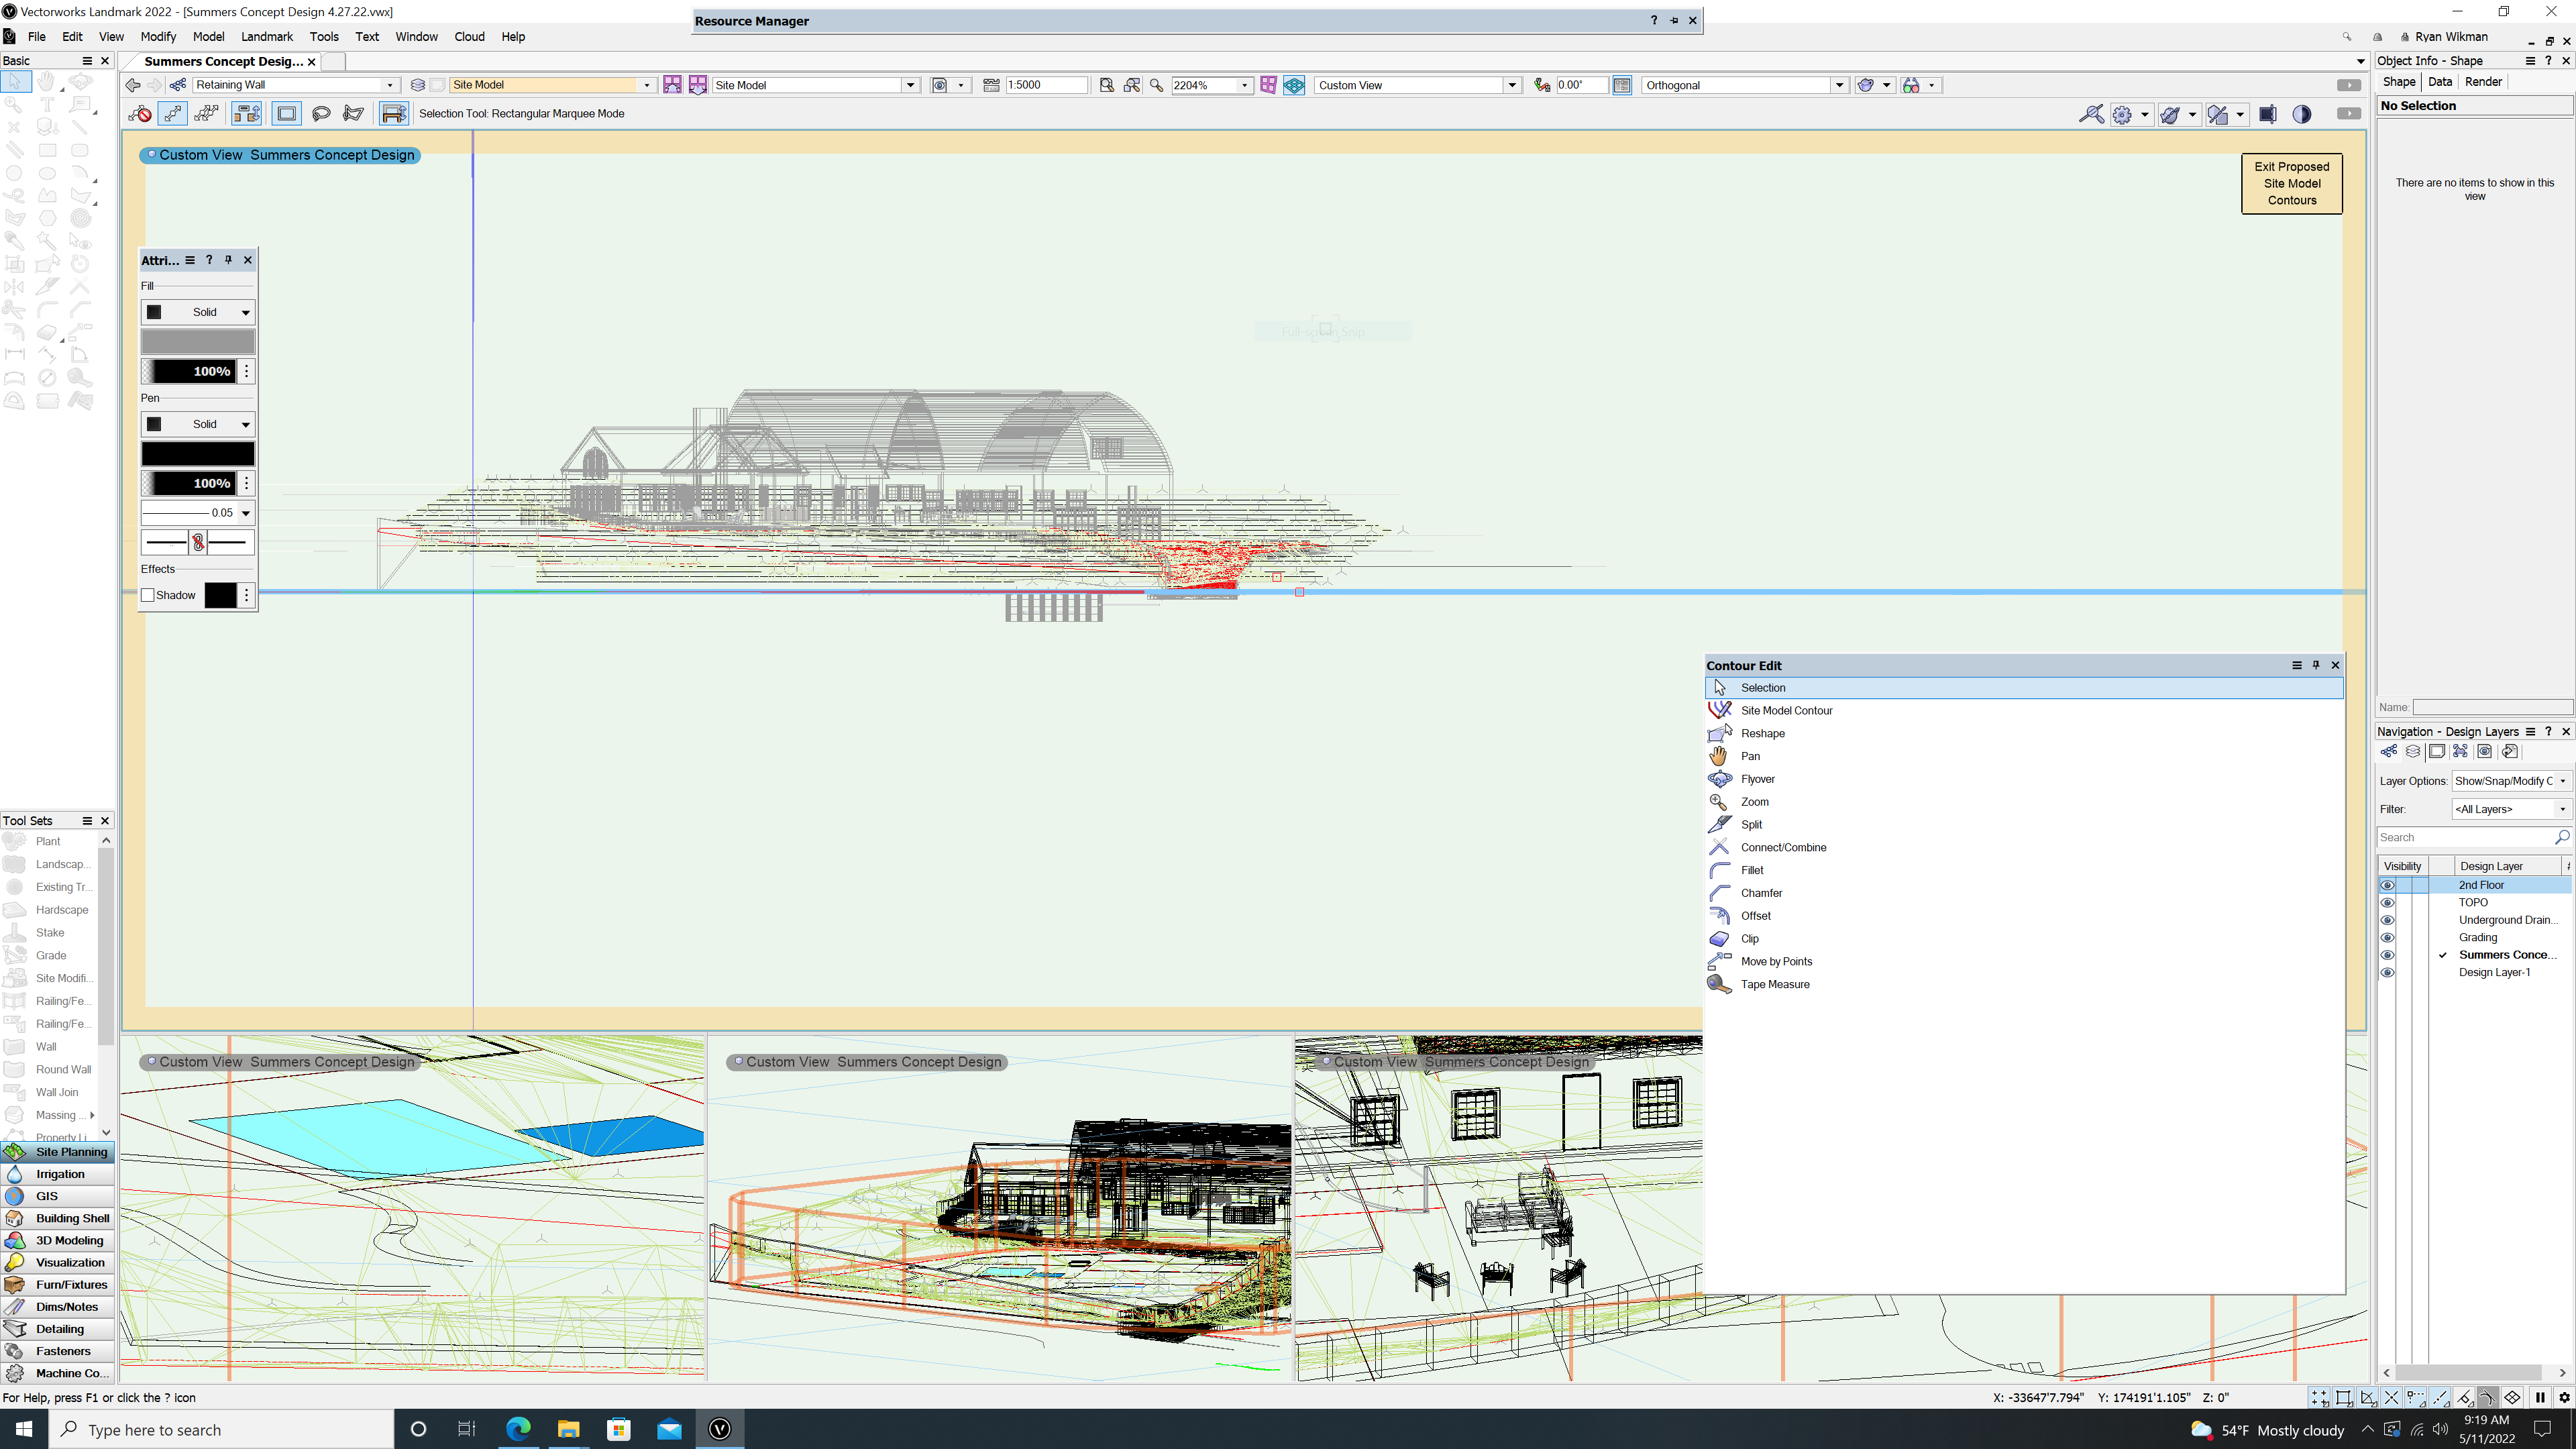Open the Landmark menu
The image size is (2576, 1449).
(266, 36)
